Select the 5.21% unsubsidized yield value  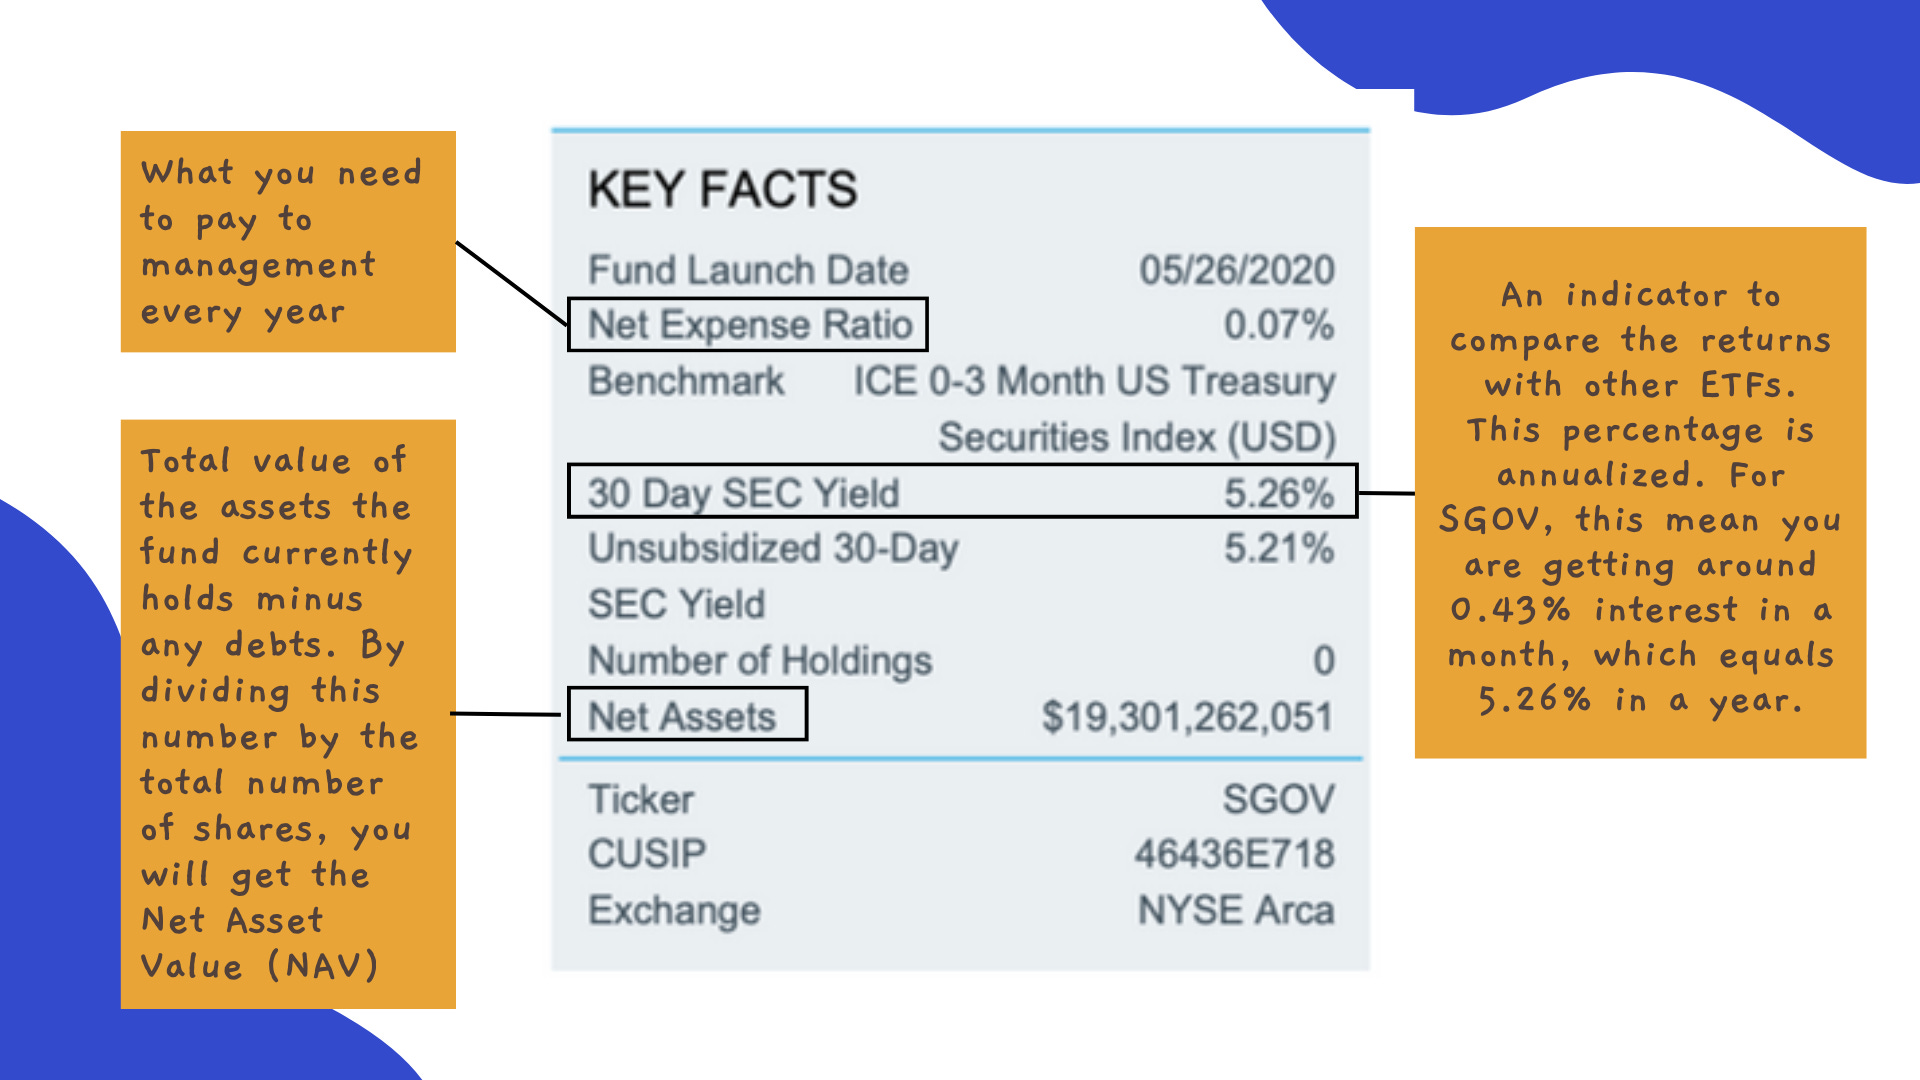point(1278,548)
